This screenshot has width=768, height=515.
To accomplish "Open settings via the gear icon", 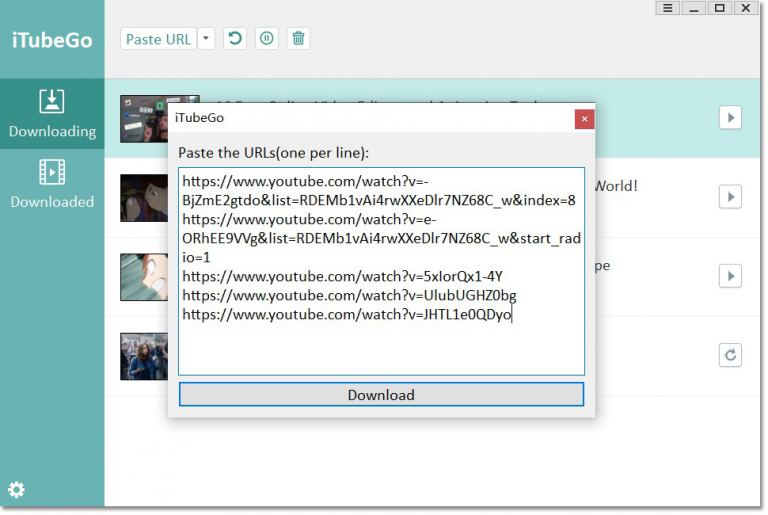I will pyautogui.click(x=16, y=490).
